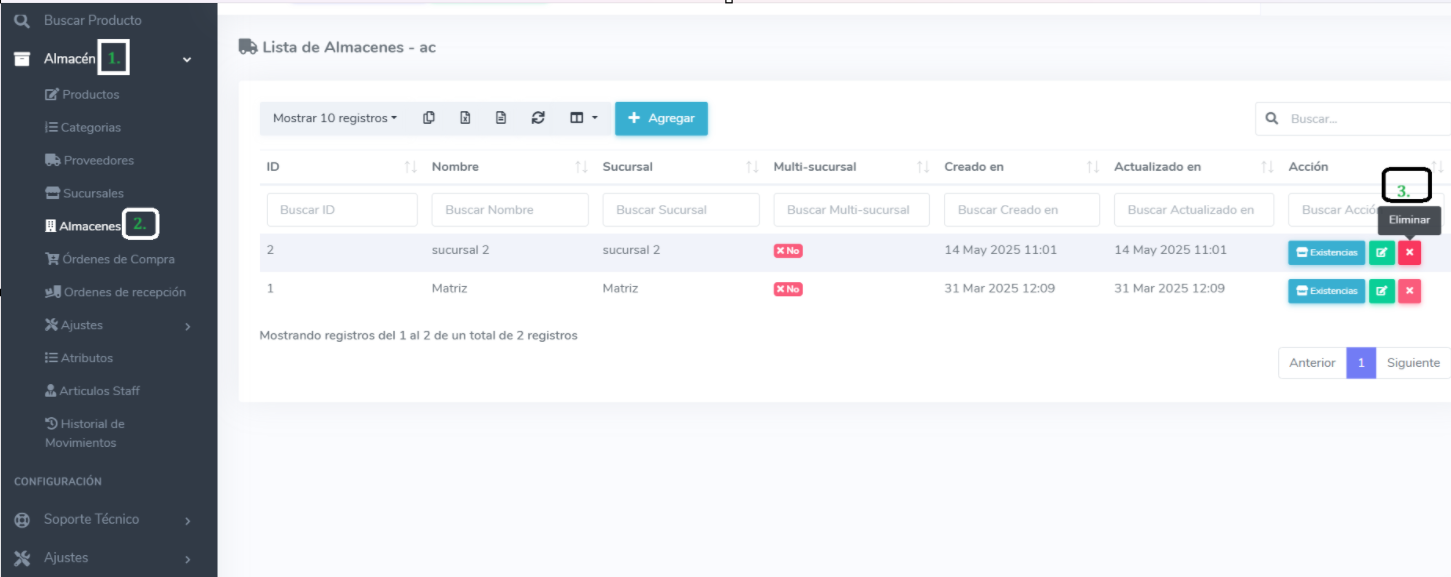Edit the Matriz warehouse
This screenshot has width=1451, height=577.
tap(1381, 291)
